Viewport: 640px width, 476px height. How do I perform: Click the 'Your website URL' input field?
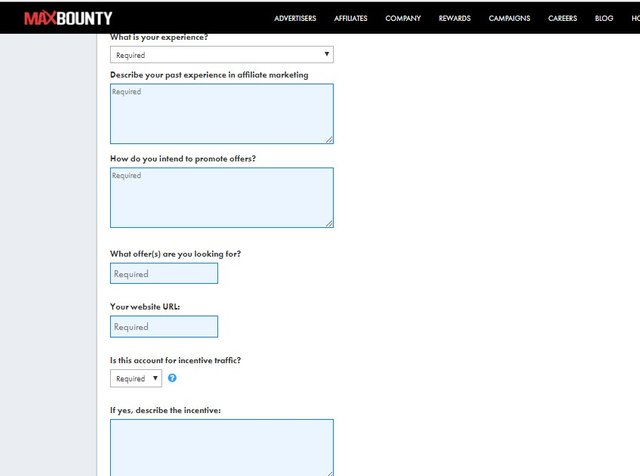pyautogui.click(x=164, y=327)
